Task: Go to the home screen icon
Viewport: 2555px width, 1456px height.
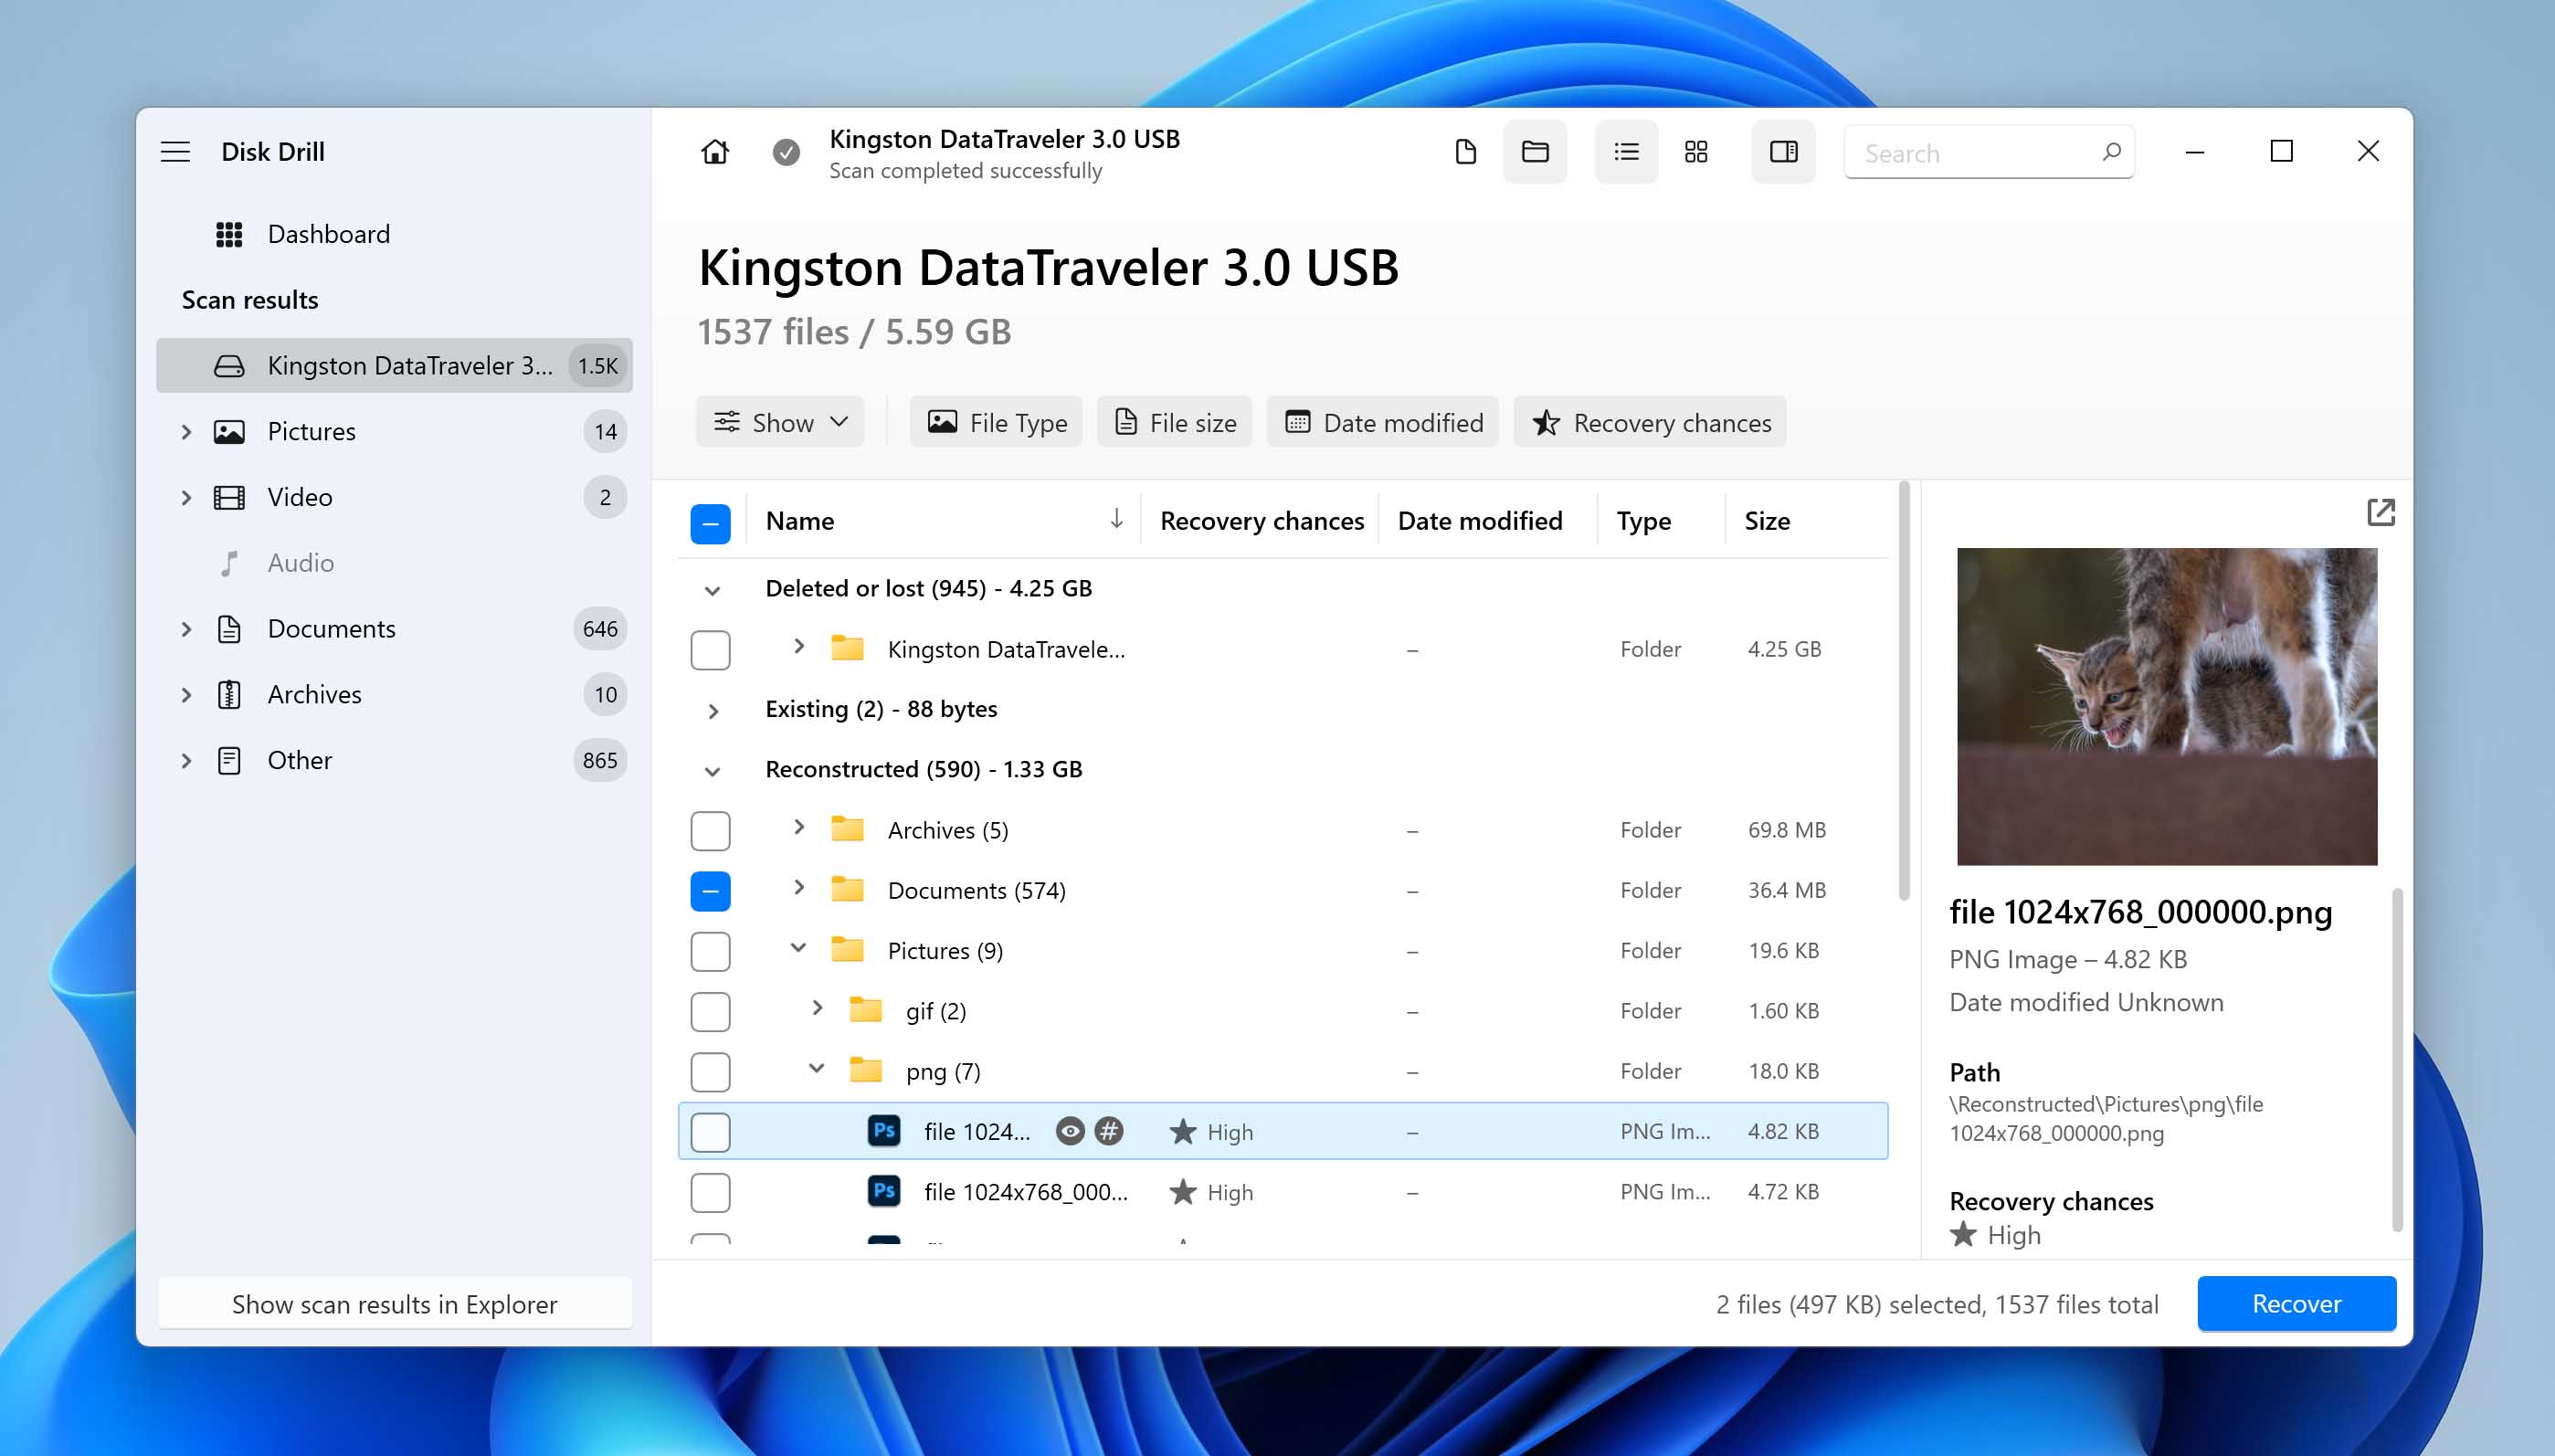Action: click(715, 152)
